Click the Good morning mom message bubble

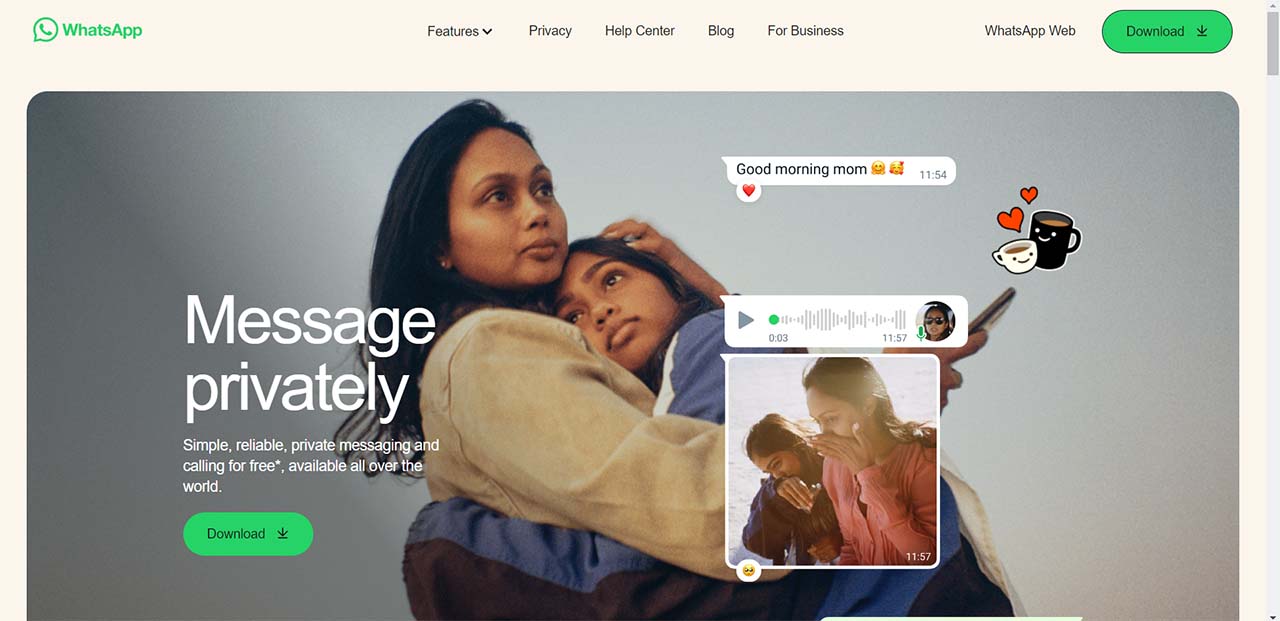(x=840, y=170)
